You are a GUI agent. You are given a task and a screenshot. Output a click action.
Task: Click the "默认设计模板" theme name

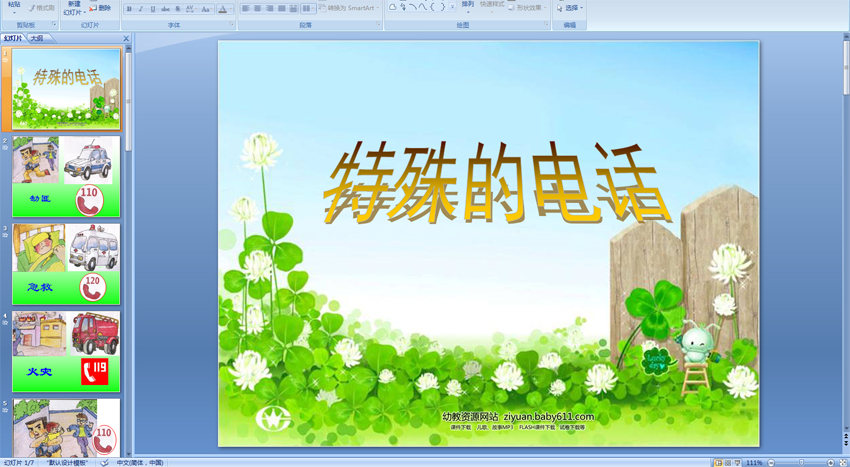[x=67, y=463]
